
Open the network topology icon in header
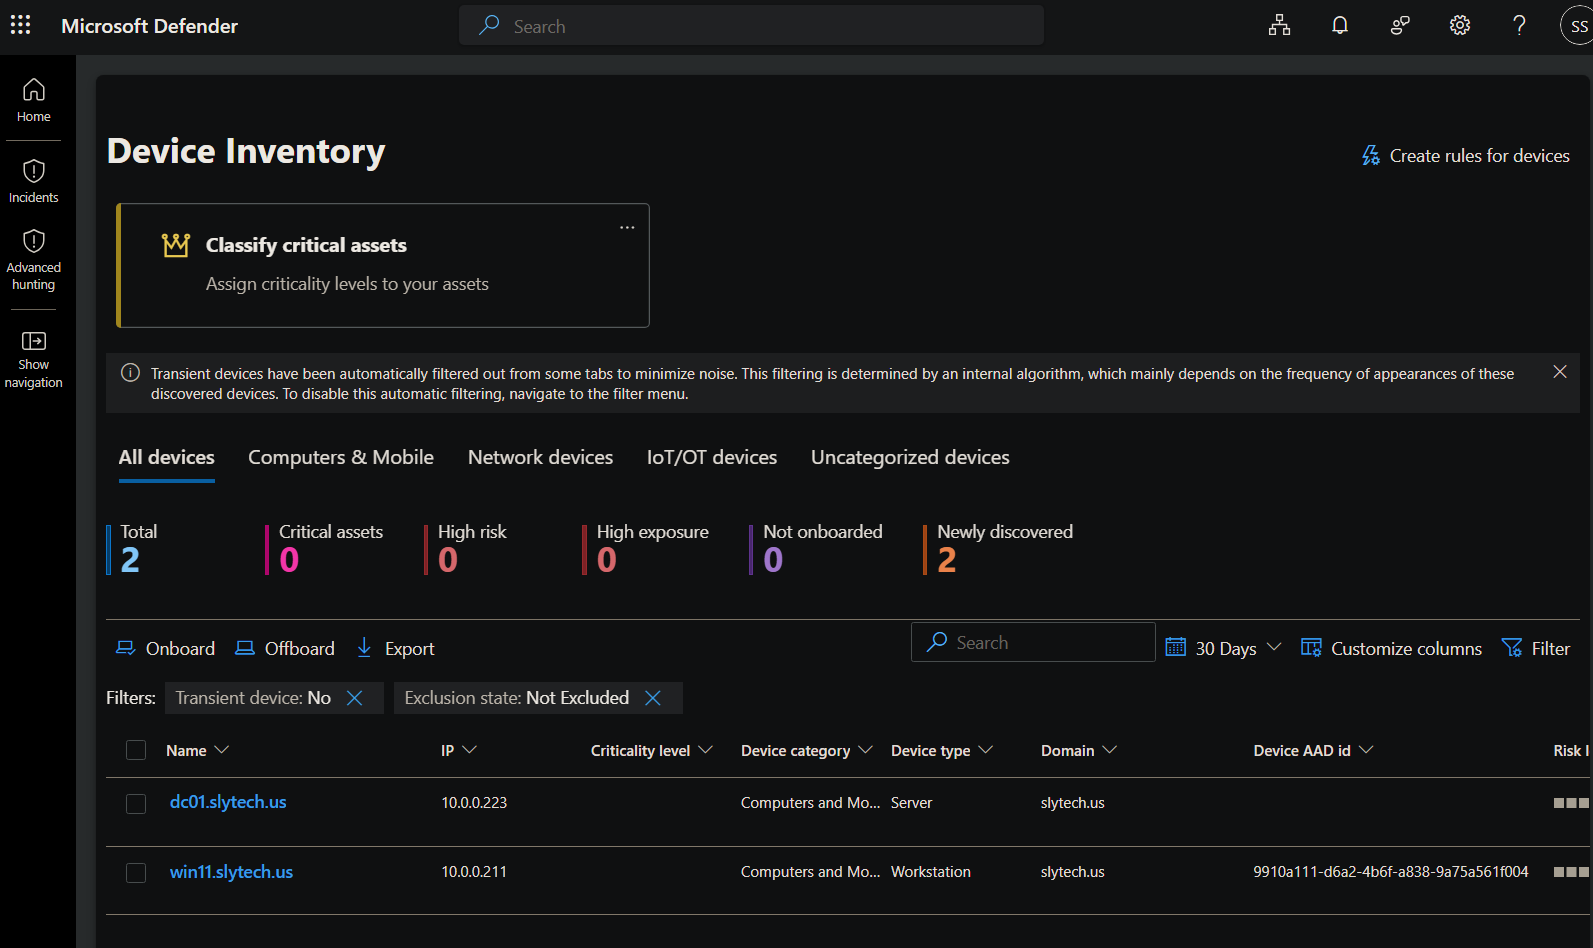click(x=1279, y=26)
